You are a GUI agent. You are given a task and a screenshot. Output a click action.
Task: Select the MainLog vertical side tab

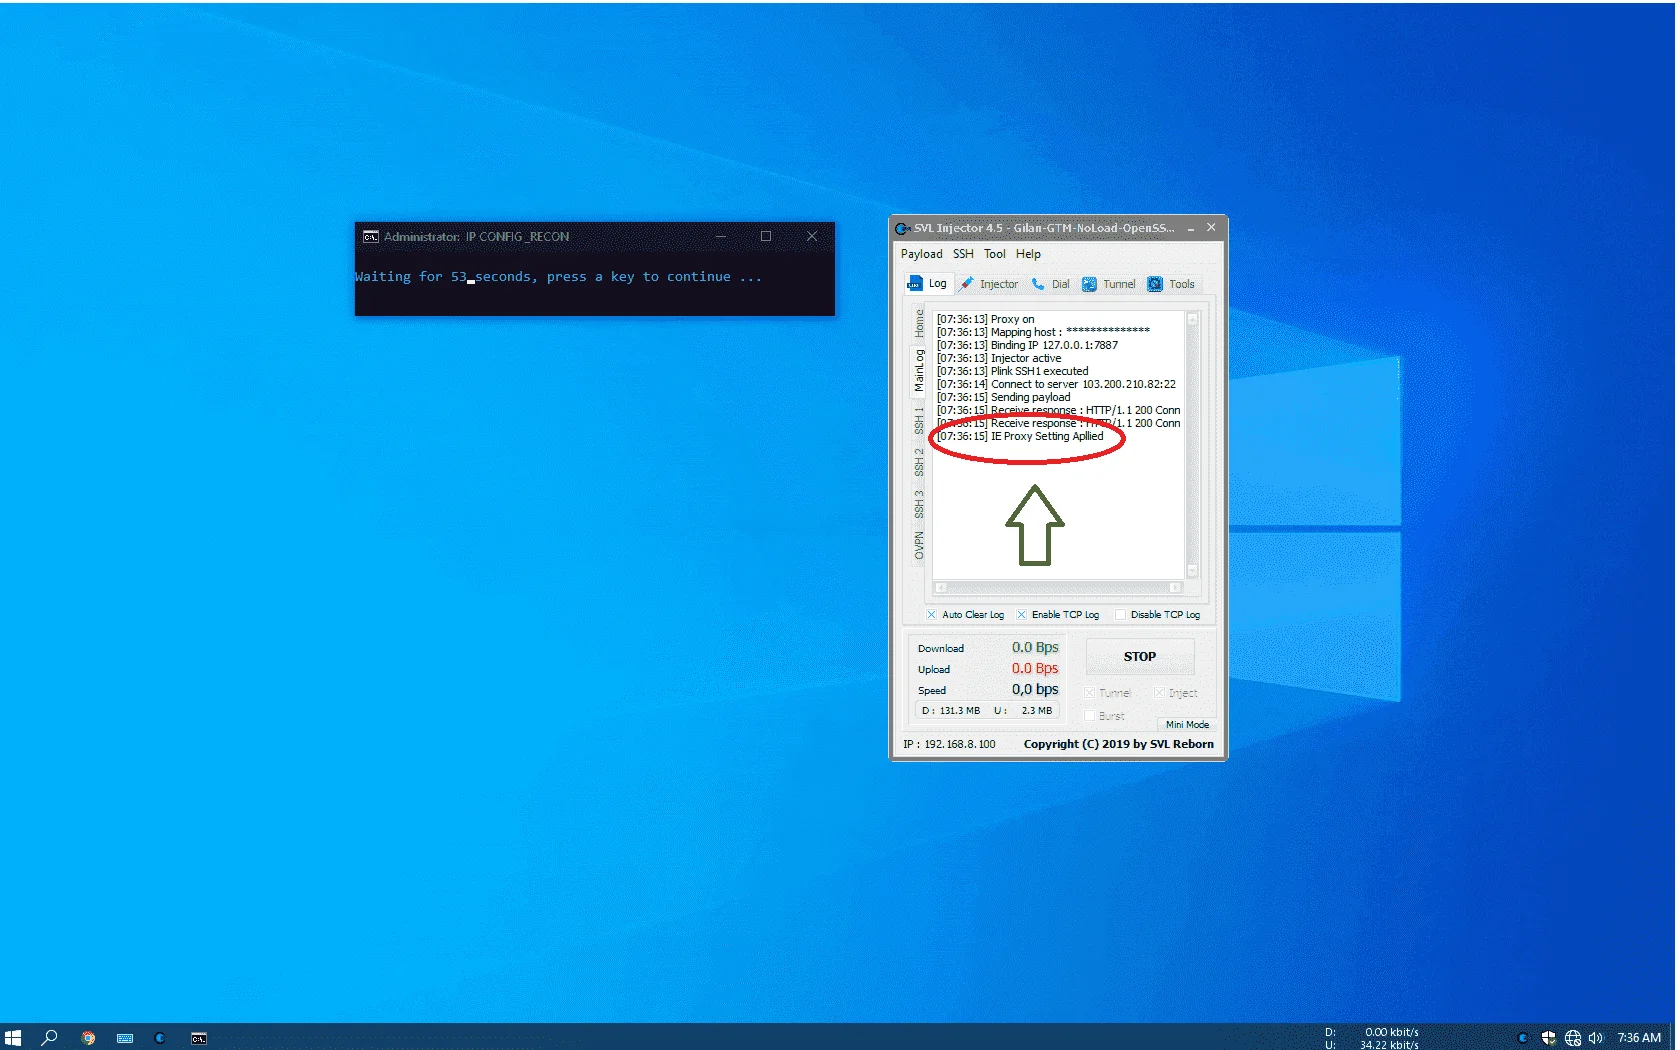(919, 370)
